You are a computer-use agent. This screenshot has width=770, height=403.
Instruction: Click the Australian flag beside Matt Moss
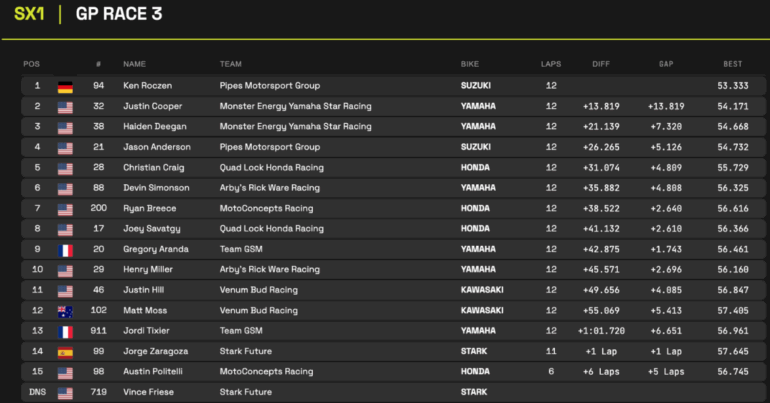pos(66,311)
